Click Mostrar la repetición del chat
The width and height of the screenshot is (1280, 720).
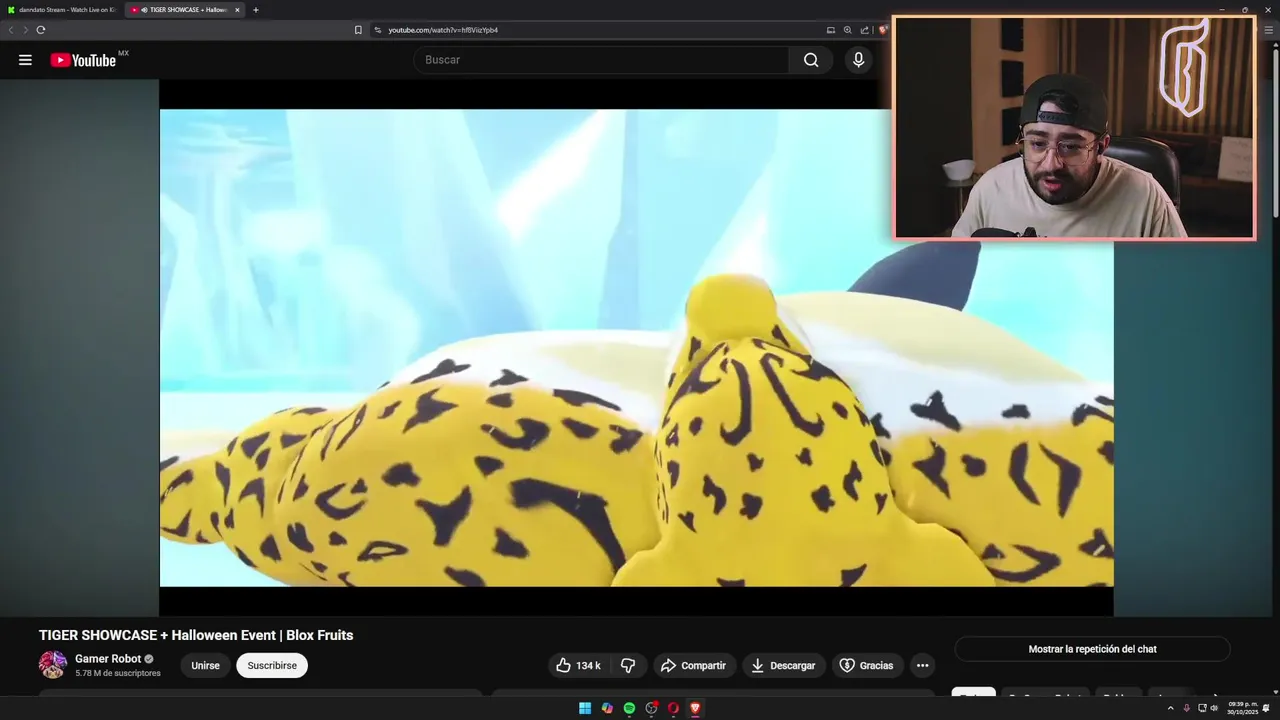coord(1092,649)
